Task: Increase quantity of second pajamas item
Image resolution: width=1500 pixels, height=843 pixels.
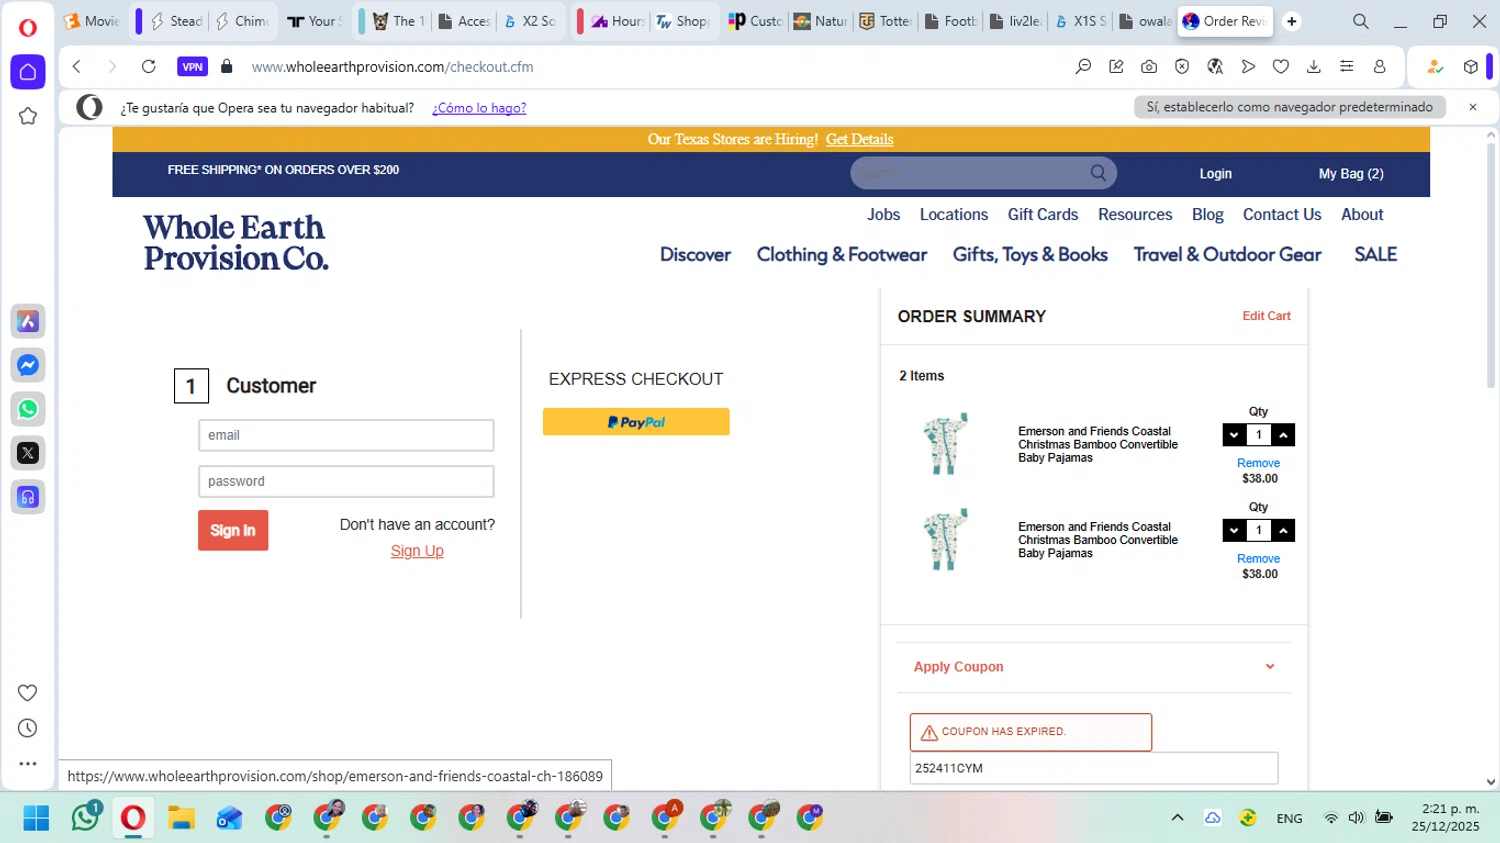Action: click(1283, 530)
